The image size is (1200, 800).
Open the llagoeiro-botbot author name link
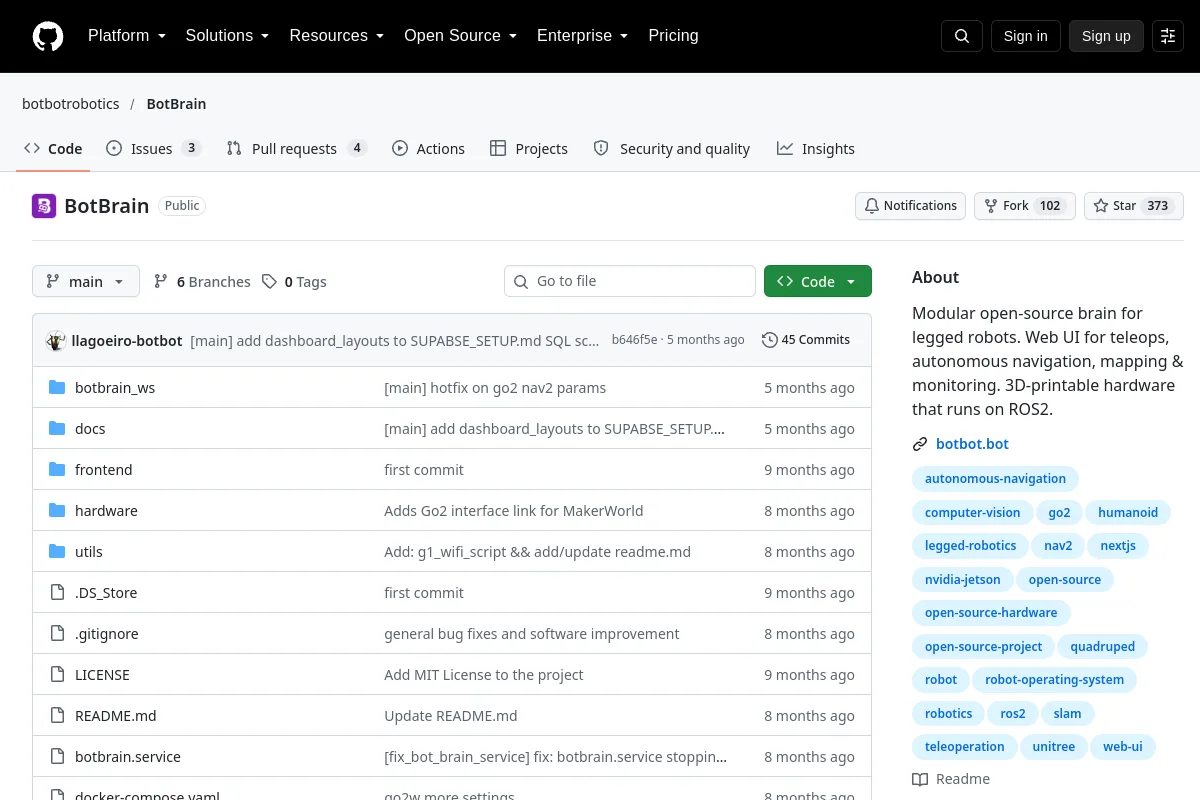127,341
